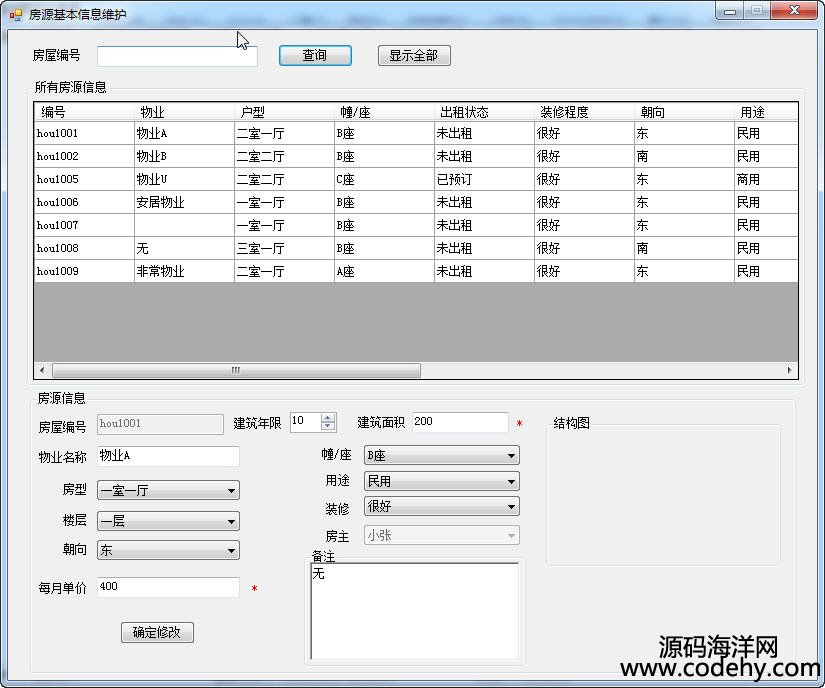
Task: Decrease 建筑年限 with the down arrow
Action: [x=328, y=427]
